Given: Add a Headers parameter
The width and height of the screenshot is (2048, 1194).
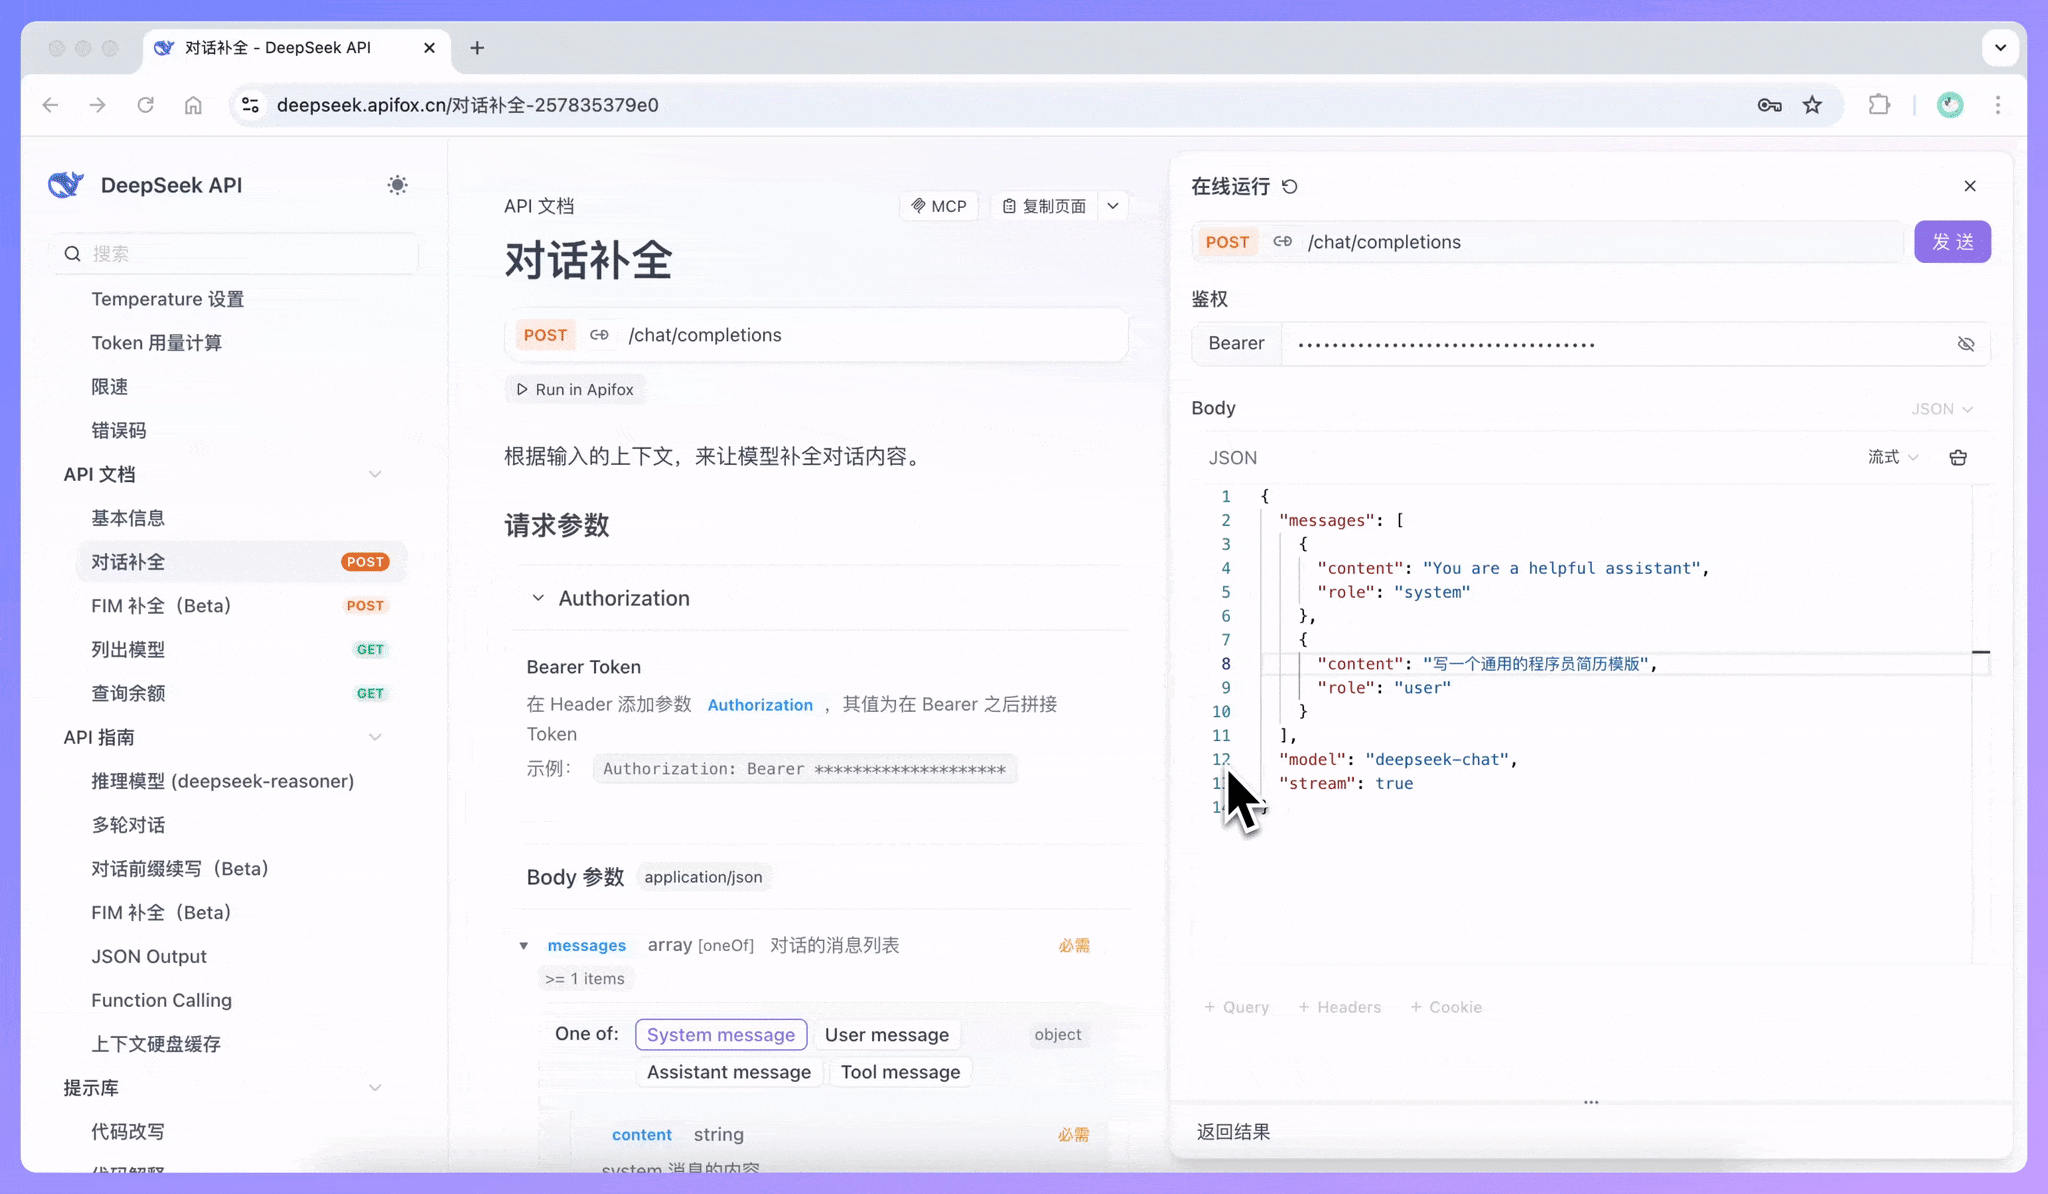Looking at the screenshot, I should (1339, 1007).
